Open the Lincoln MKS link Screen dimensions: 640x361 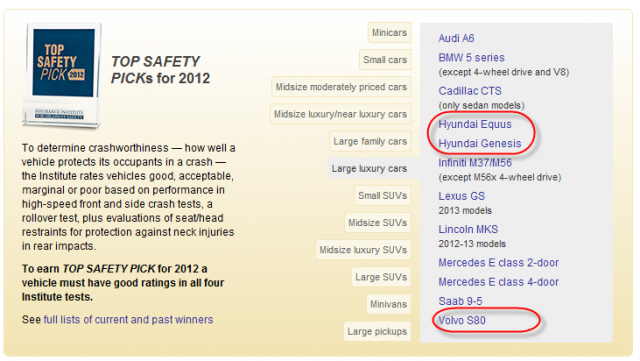click(468, 229)
